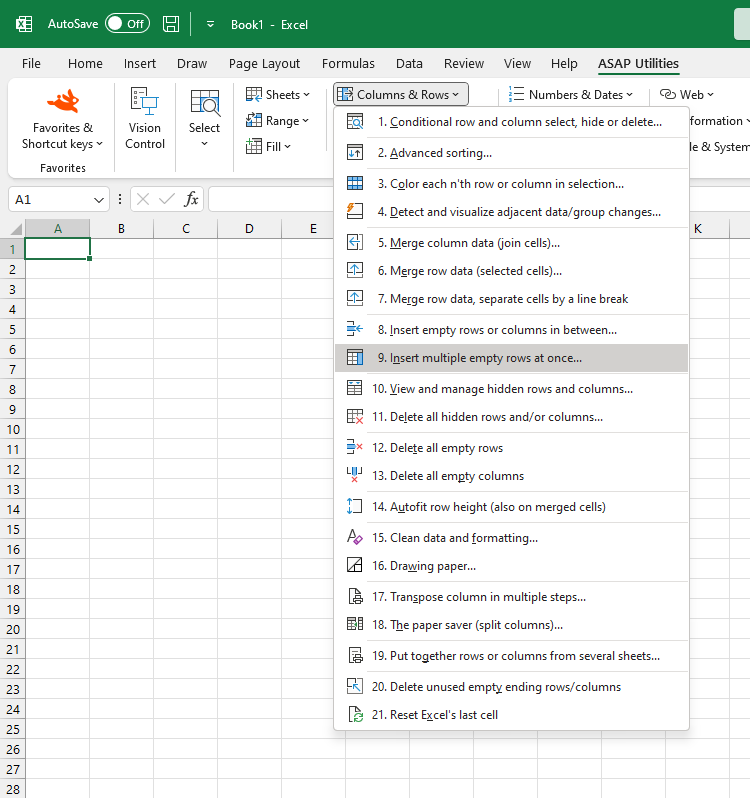
Task: Click the Select All corner triangle
Action: coord(16,229)
